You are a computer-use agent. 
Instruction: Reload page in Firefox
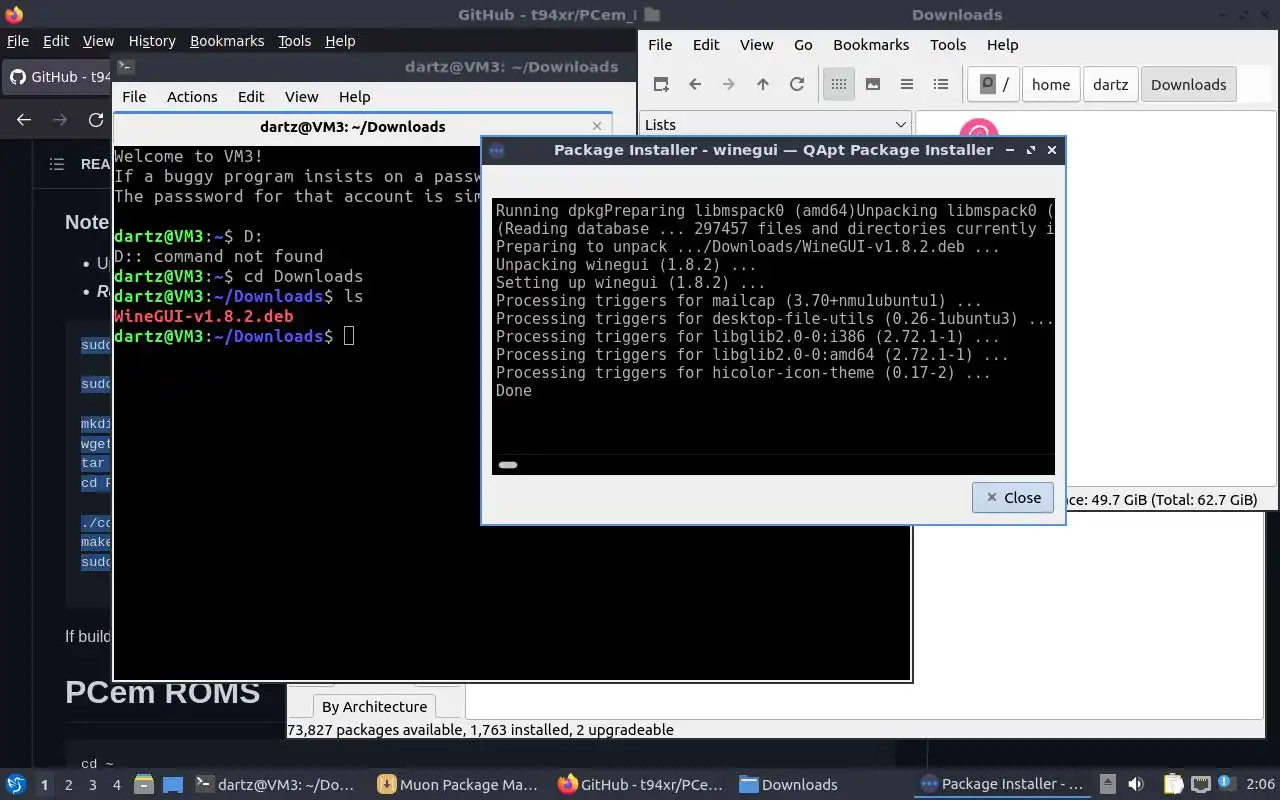pos(96,119)
